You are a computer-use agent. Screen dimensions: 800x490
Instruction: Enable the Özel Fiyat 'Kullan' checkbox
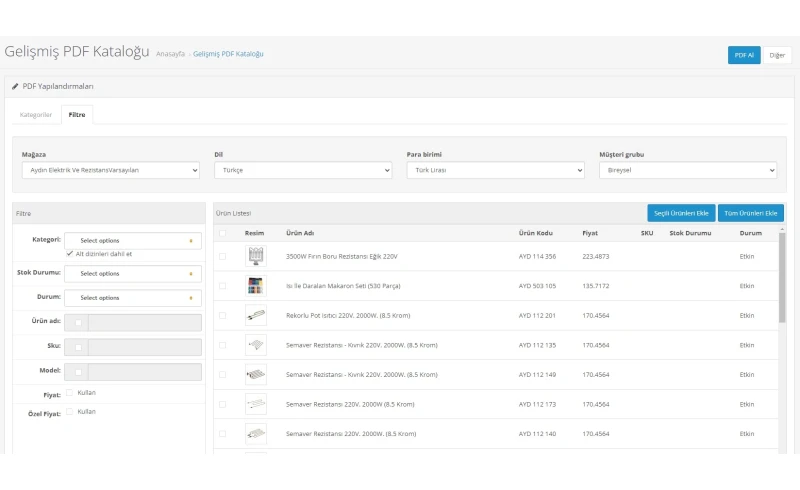tap(69, 411)
